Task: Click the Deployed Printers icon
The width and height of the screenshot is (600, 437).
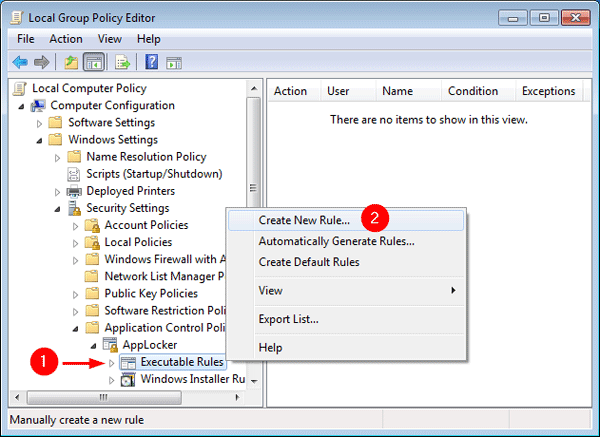Action: pyautogui.click(x=74, y=191)
